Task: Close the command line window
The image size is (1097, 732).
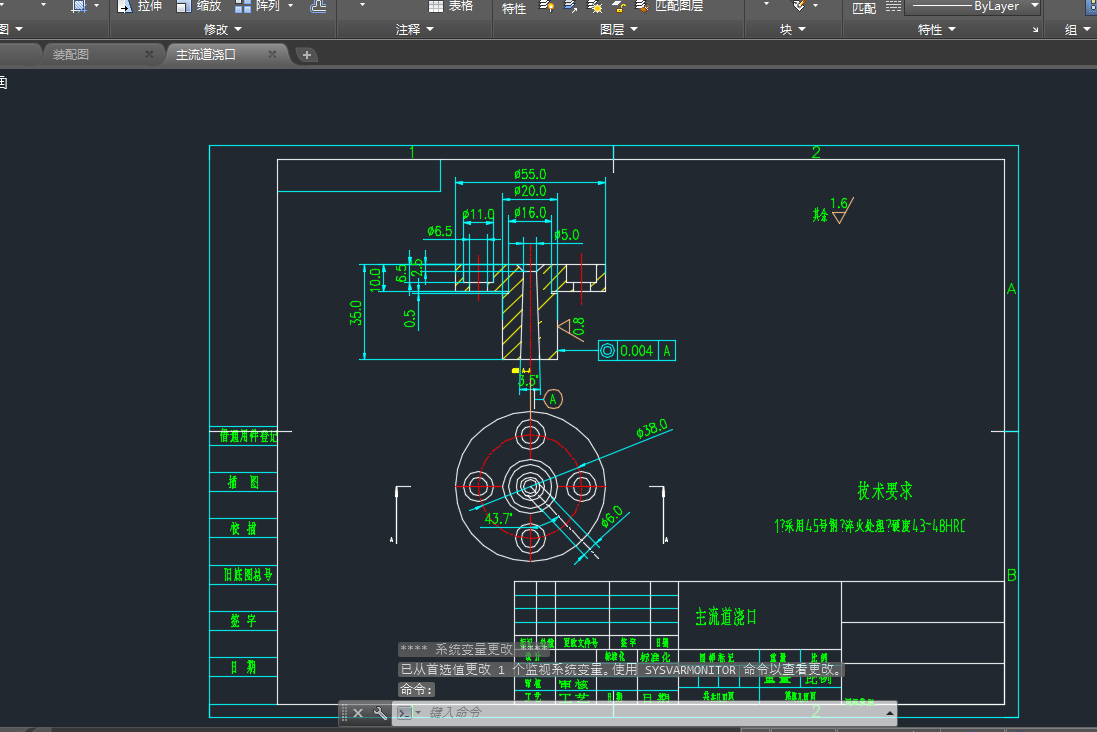Action: pyautogui.click(x=358, y=712)
